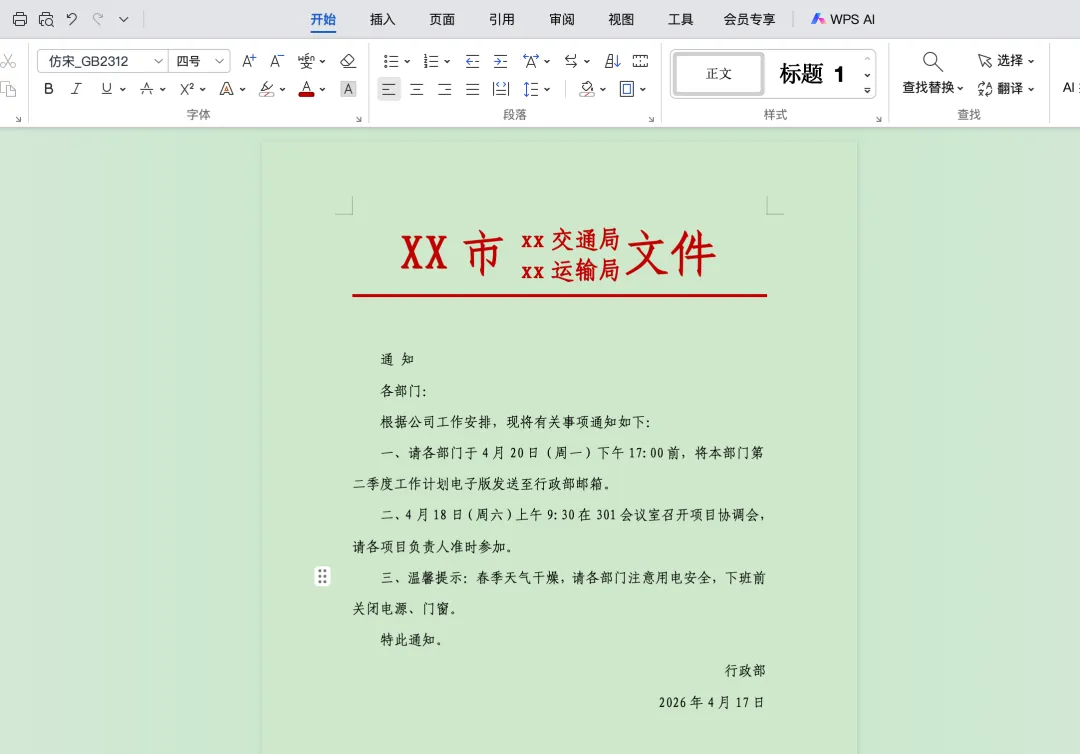Screen dimensions: 1080x754
Task: Clear formatting with the eraser icon
Action: pos(348,61)
